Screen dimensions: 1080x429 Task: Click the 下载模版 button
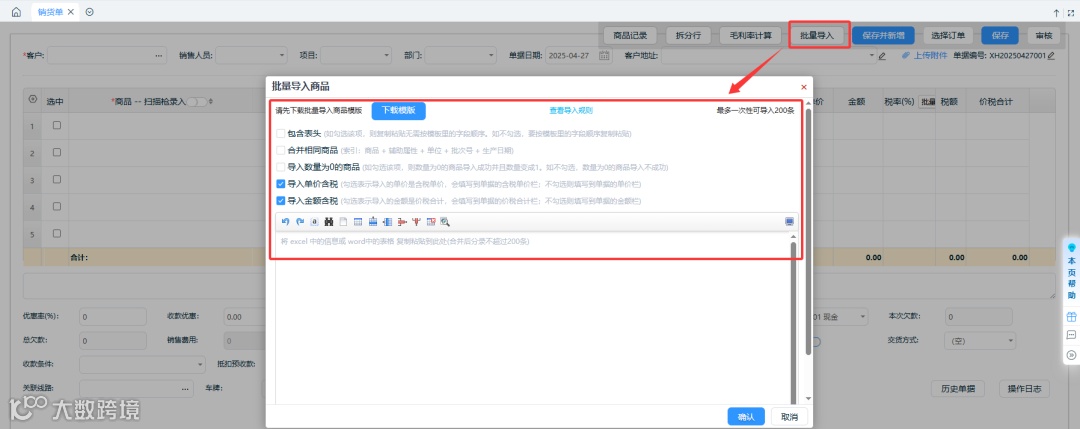tap(399, 111)
